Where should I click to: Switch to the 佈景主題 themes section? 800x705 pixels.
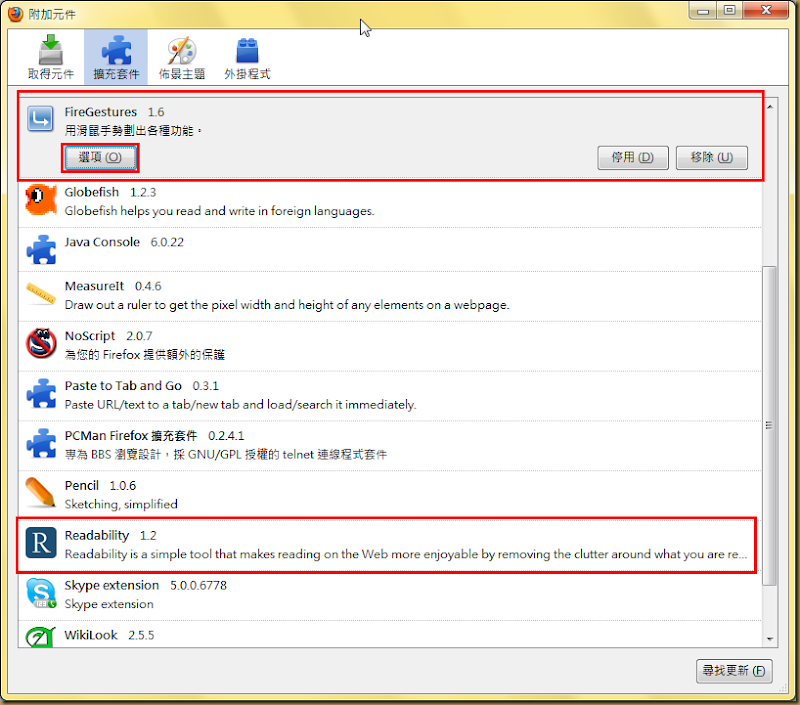coord(182,57)
